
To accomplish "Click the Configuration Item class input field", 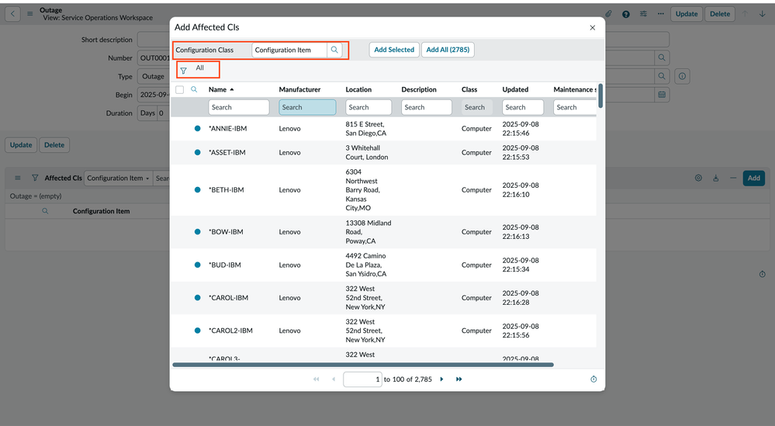I will (290, 50).
